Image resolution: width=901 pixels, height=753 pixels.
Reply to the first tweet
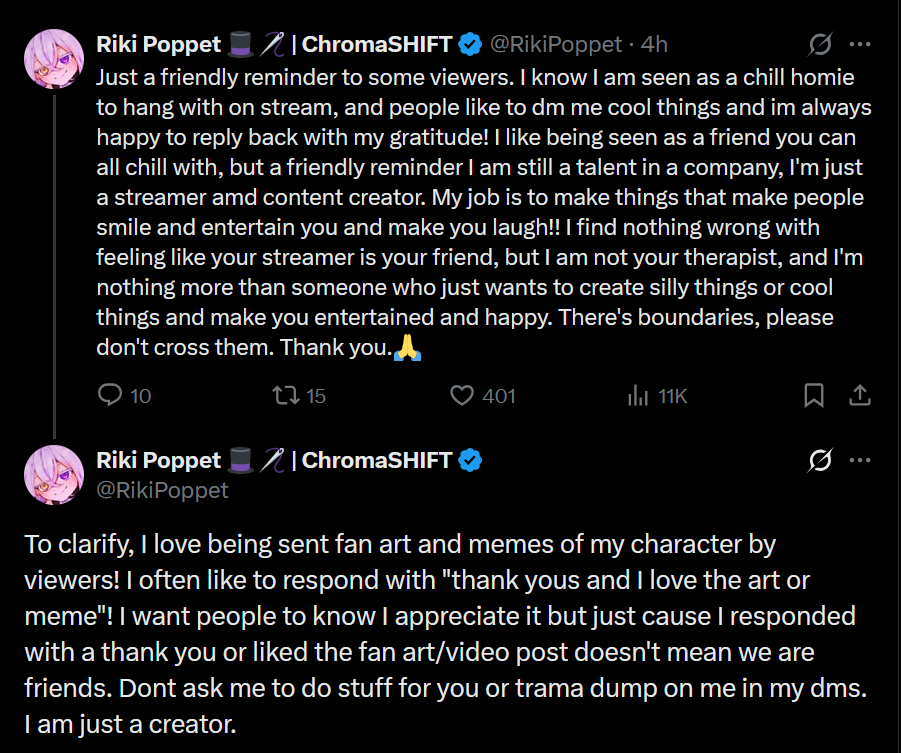point(110,396)
